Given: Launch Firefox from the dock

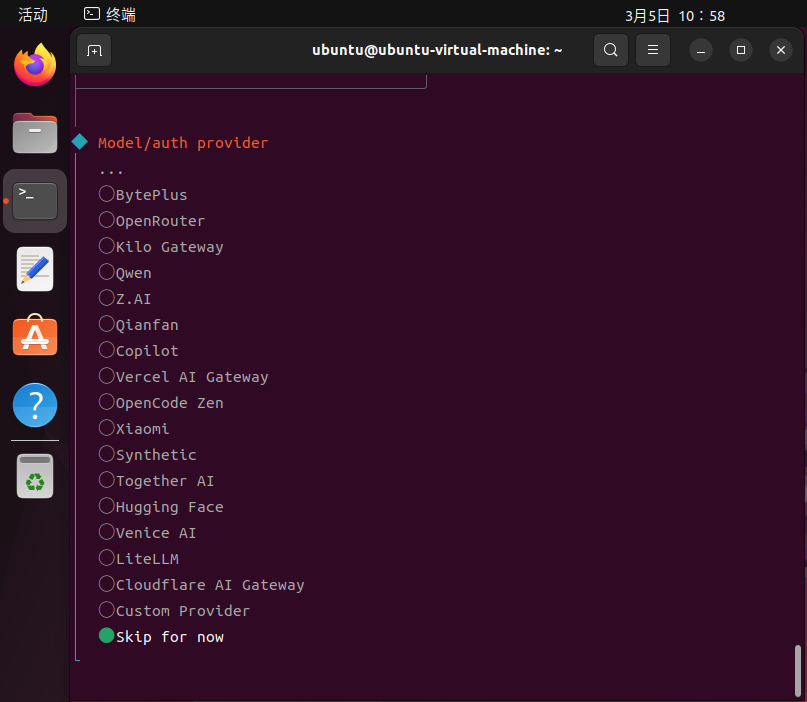Looking at the screenshot, I should click(x=35, y=65).
